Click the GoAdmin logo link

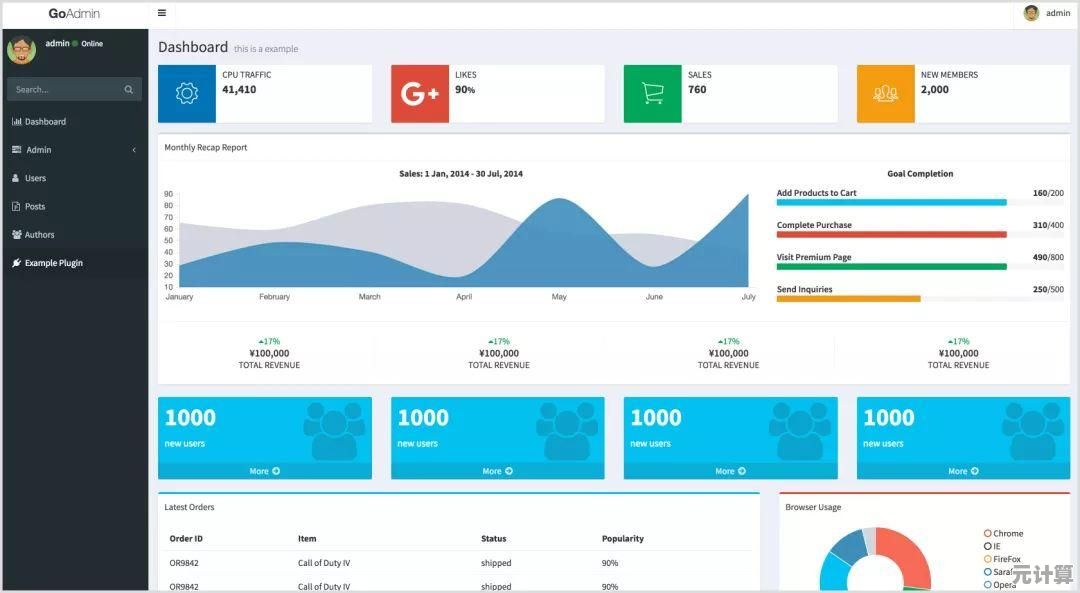[x=74, y=13]
